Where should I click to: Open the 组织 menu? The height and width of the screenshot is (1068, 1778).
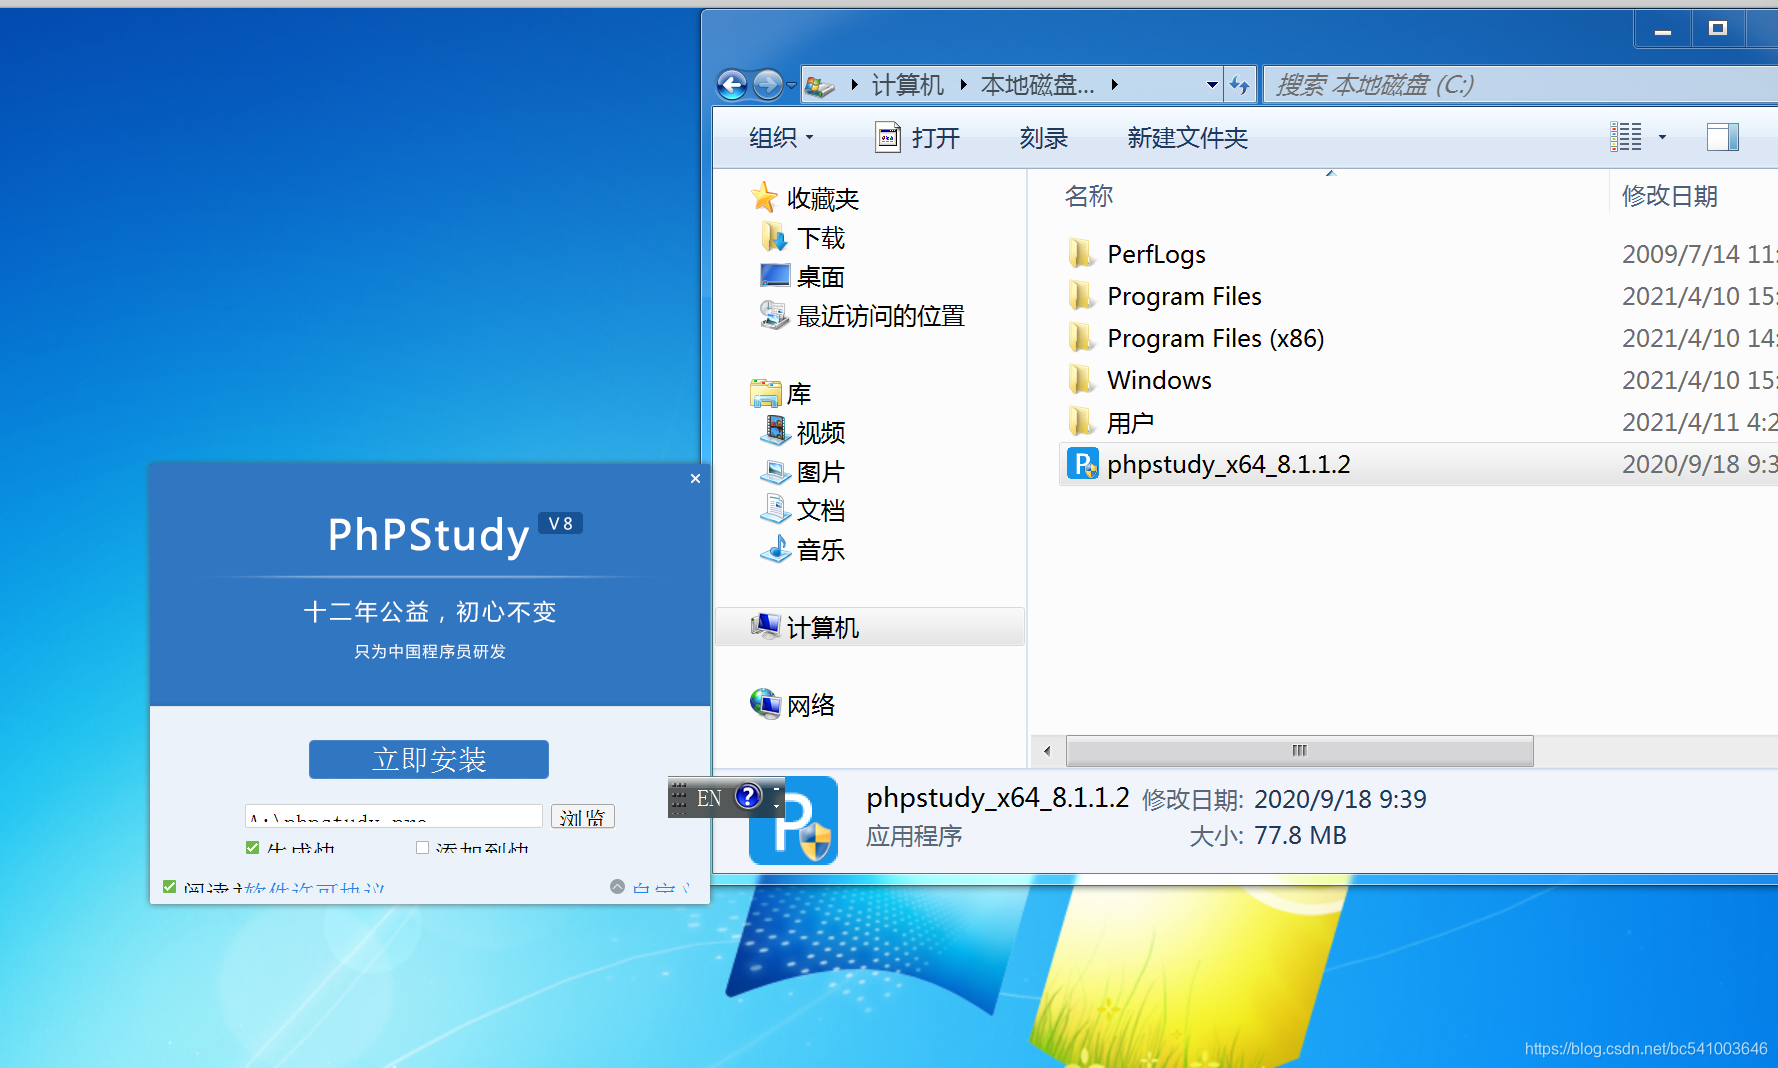point(781,138)
